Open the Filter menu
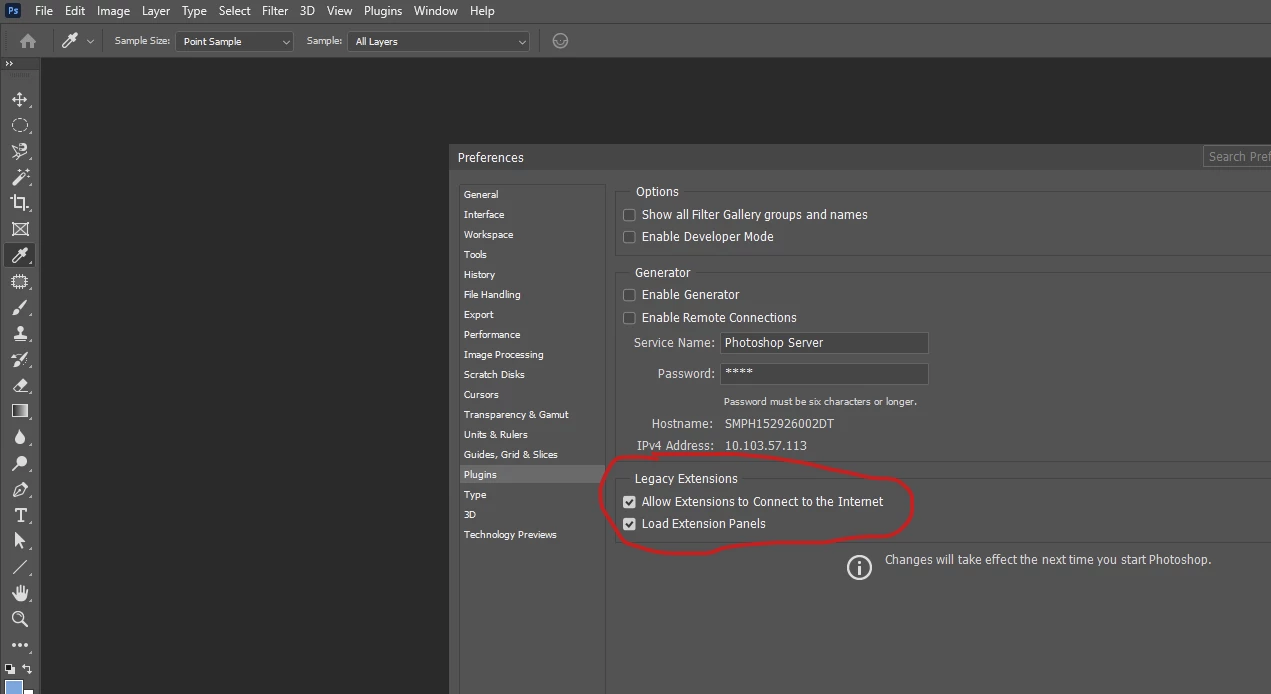 (275, 11)
